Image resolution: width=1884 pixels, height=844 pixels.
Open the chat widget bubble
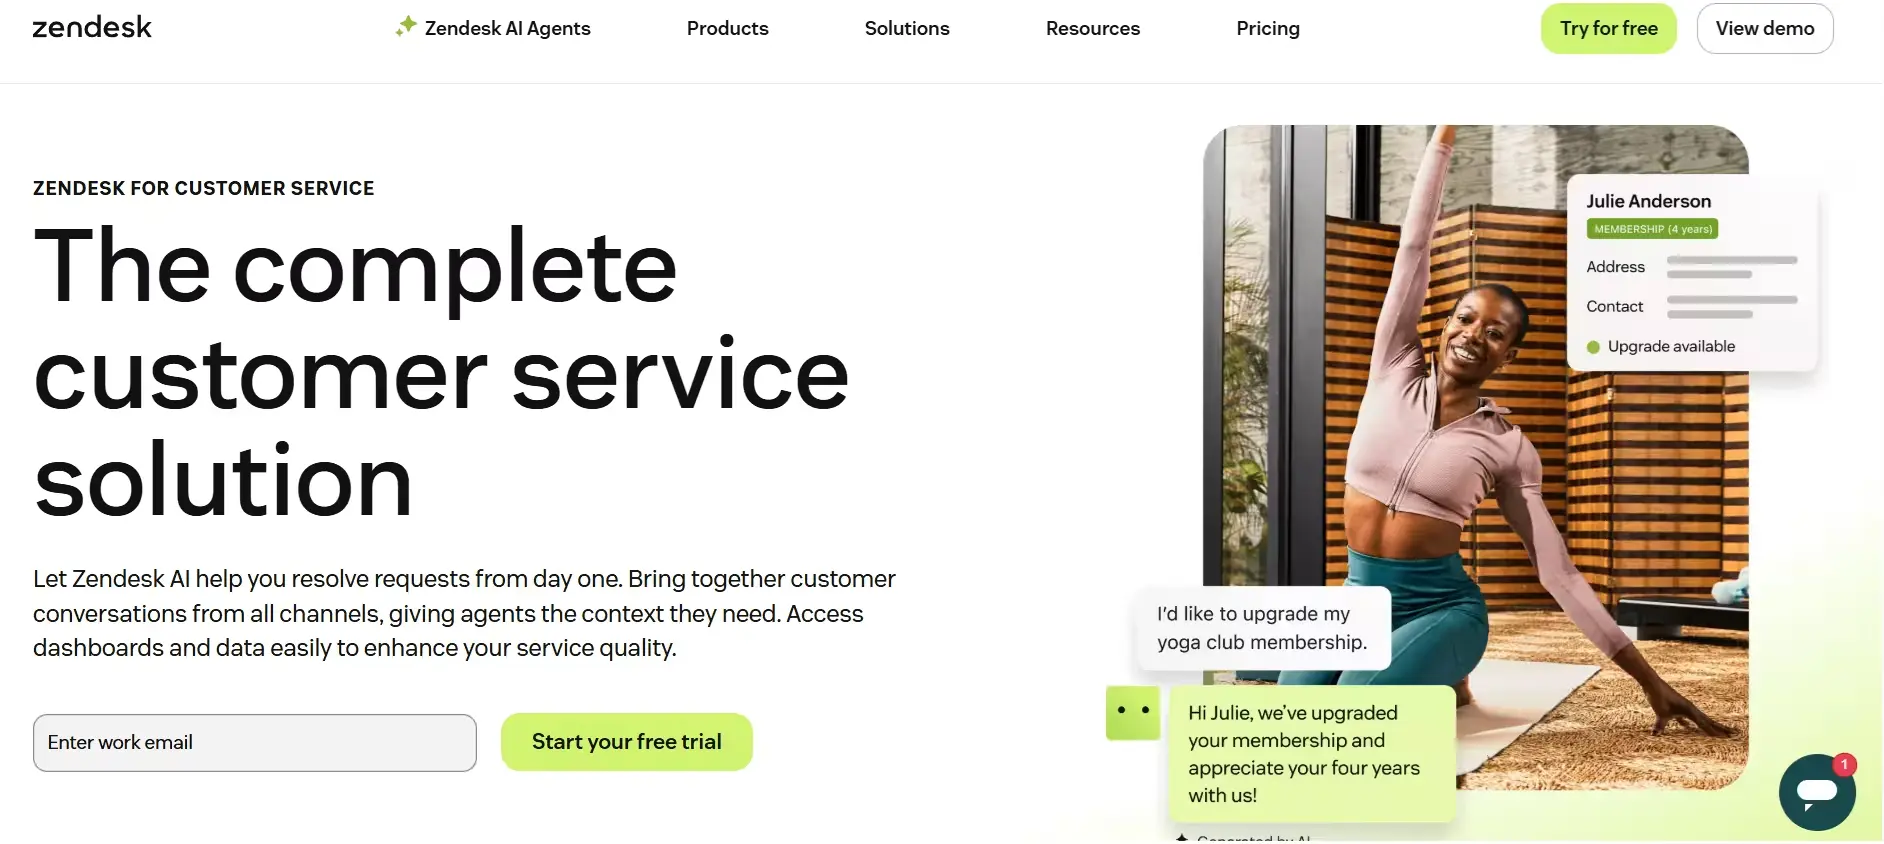1816,793
